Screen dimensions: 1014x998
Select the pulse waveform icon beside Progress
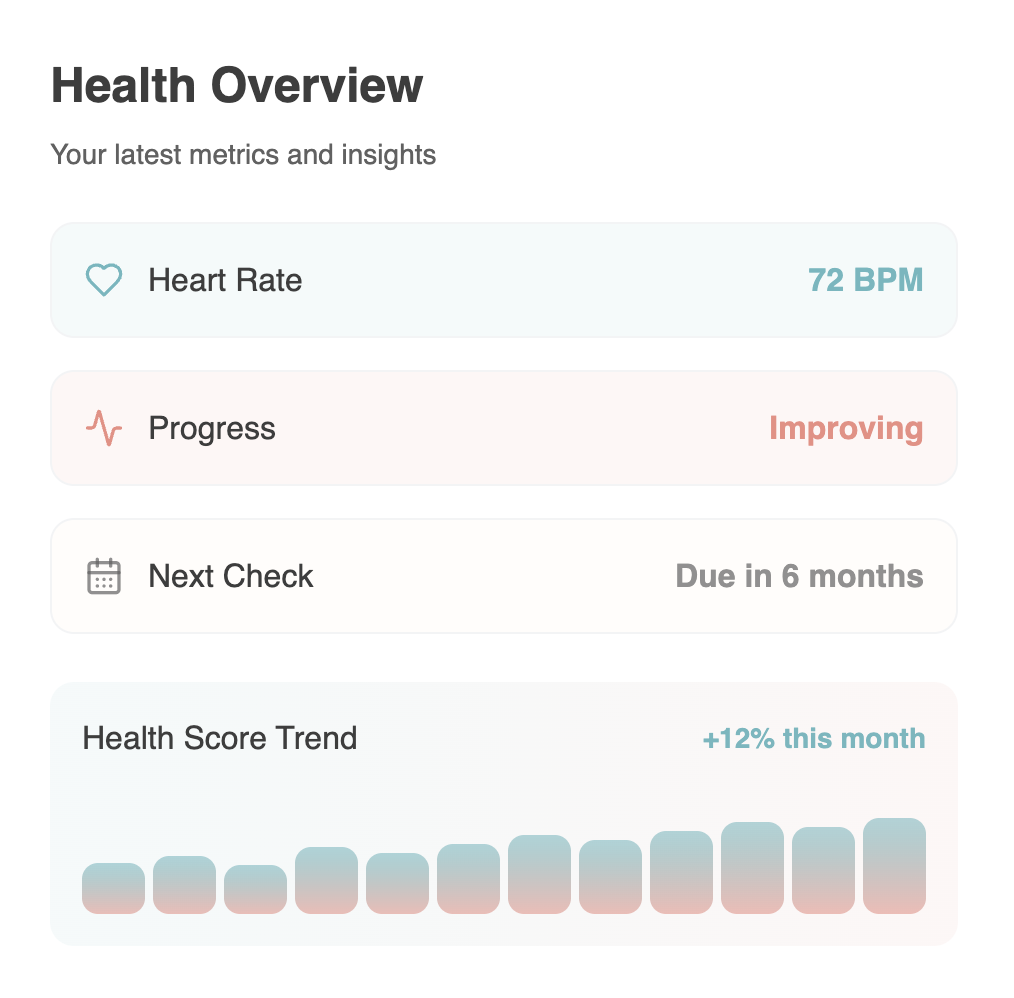pyautogui.click(x=103, y=428)
